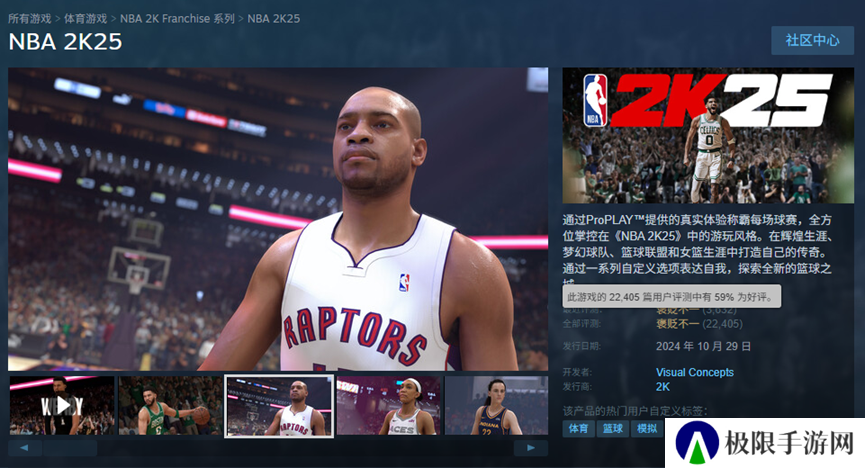865x468 pixels.
Task: Select the Aces player screenshot thumbnail
Action: click(388, 405)
